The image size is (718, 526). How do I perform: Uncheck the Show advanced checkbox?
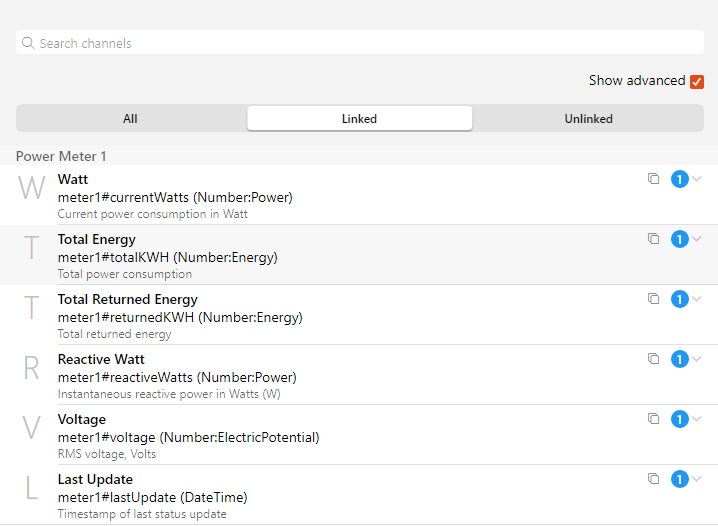point(697,81)
